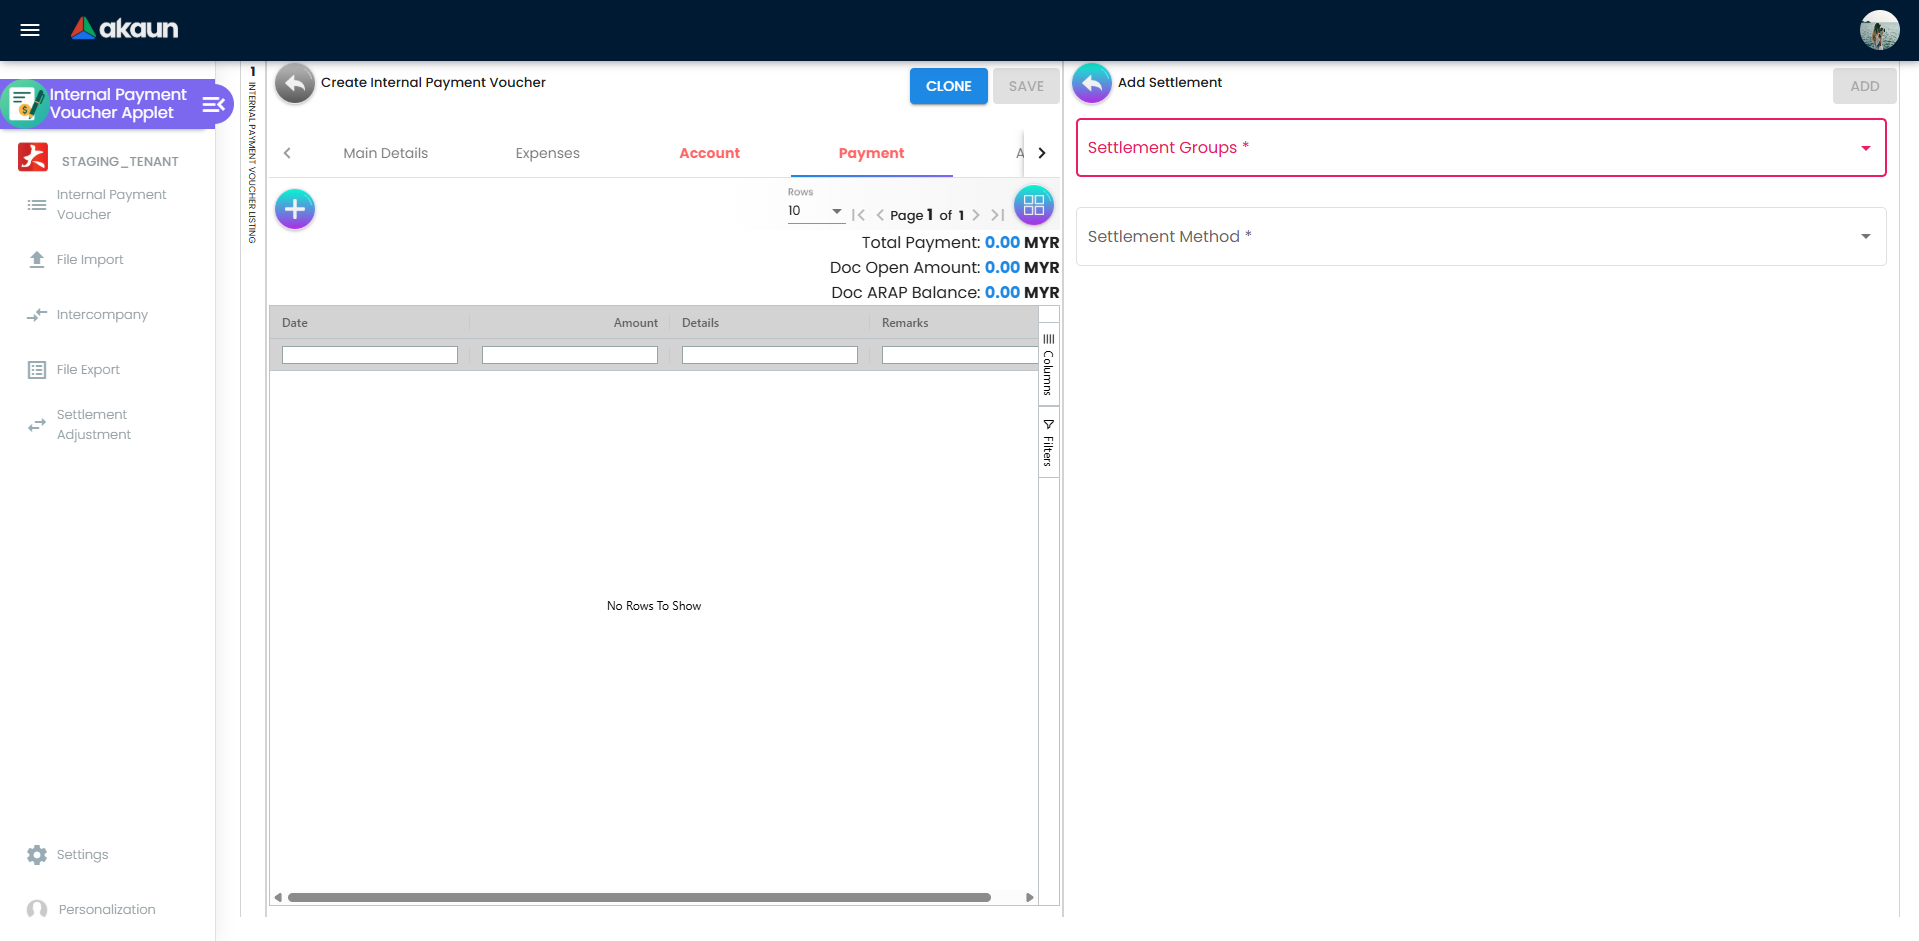Open the Settlement Method dropdown
Screen dimensions: 1919x941
point(1864,236)
